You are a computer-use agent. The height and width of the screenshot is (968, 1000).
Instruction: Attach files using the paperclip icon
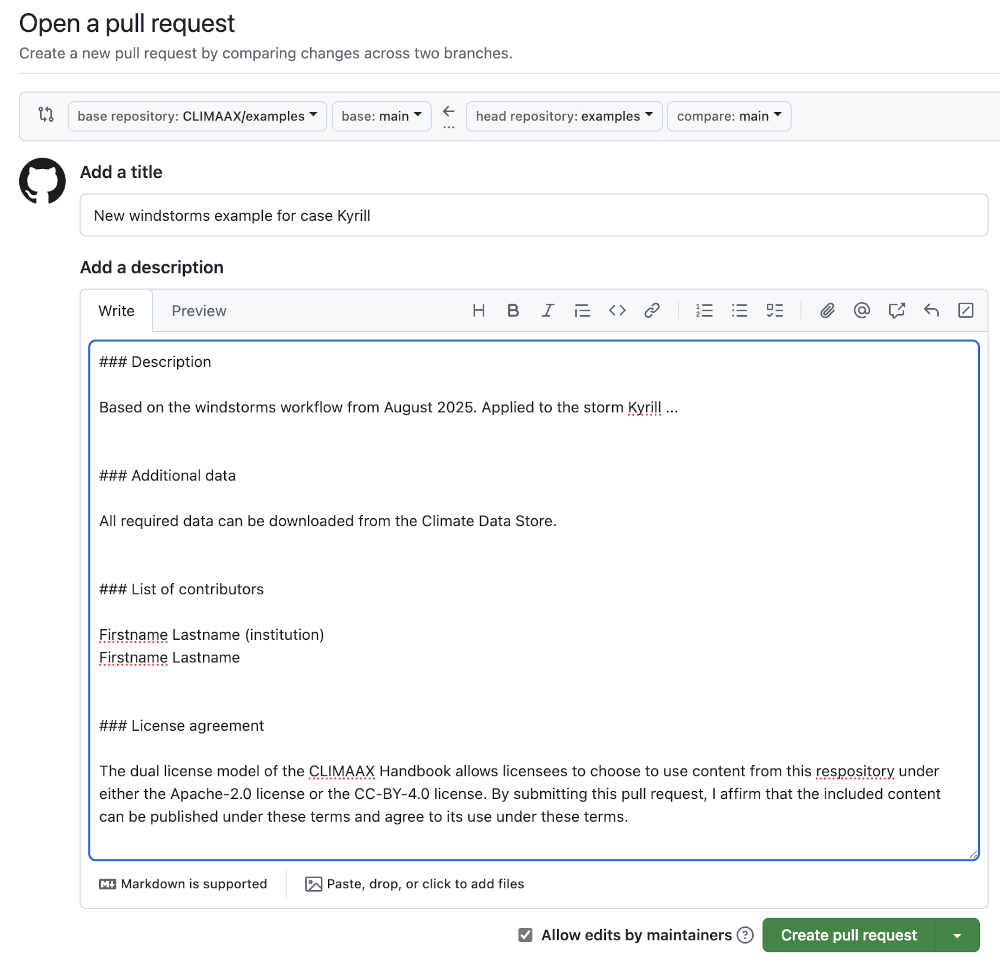coord(827,311)
